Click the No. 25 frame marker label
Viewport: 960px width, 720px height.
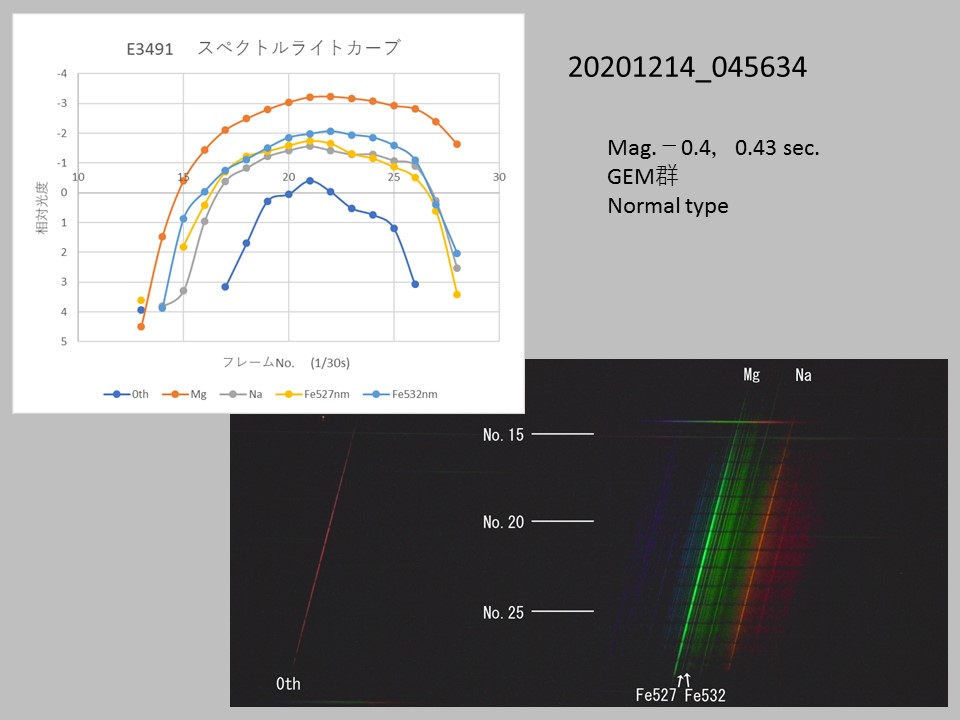pyautogui.click(x=503, y=612)
